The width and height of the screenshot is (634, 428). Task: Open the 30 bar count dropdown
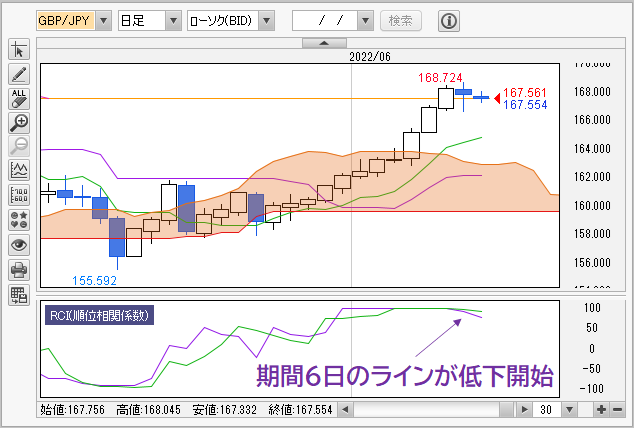click(x=569, y=410)
